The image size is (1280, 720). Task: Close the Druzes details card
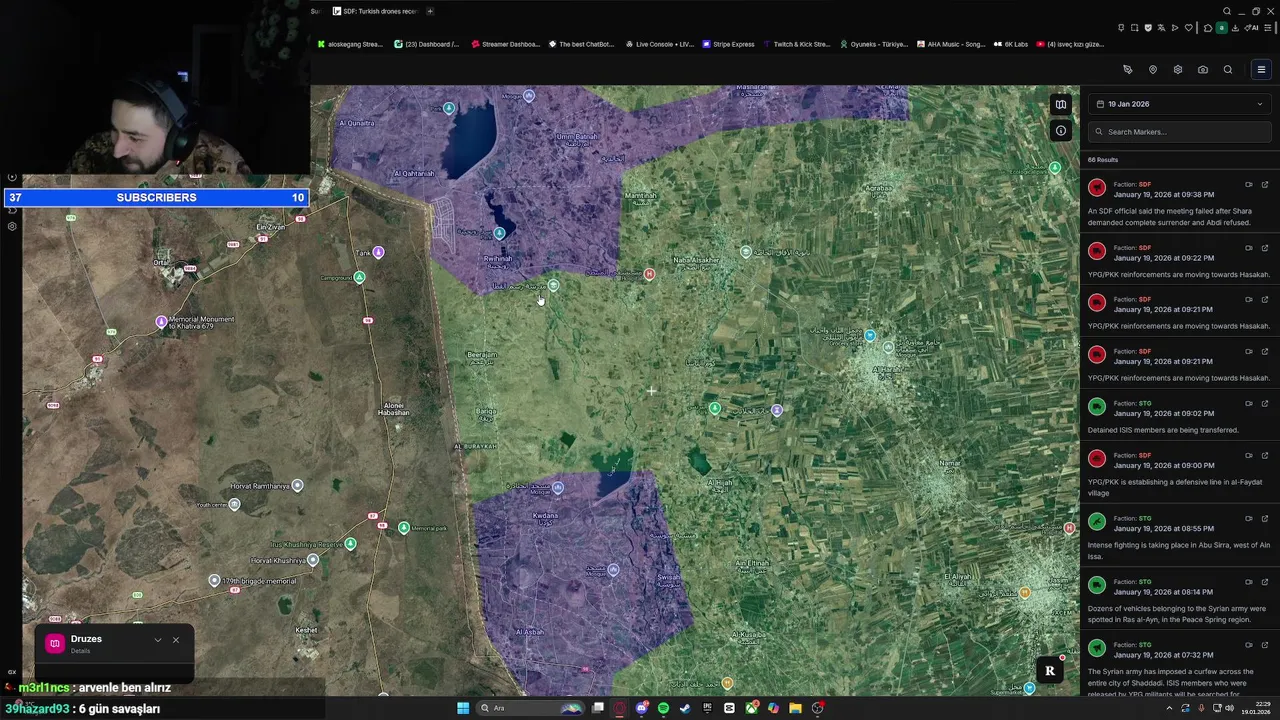pyautogui.click(x=175, y=640)
